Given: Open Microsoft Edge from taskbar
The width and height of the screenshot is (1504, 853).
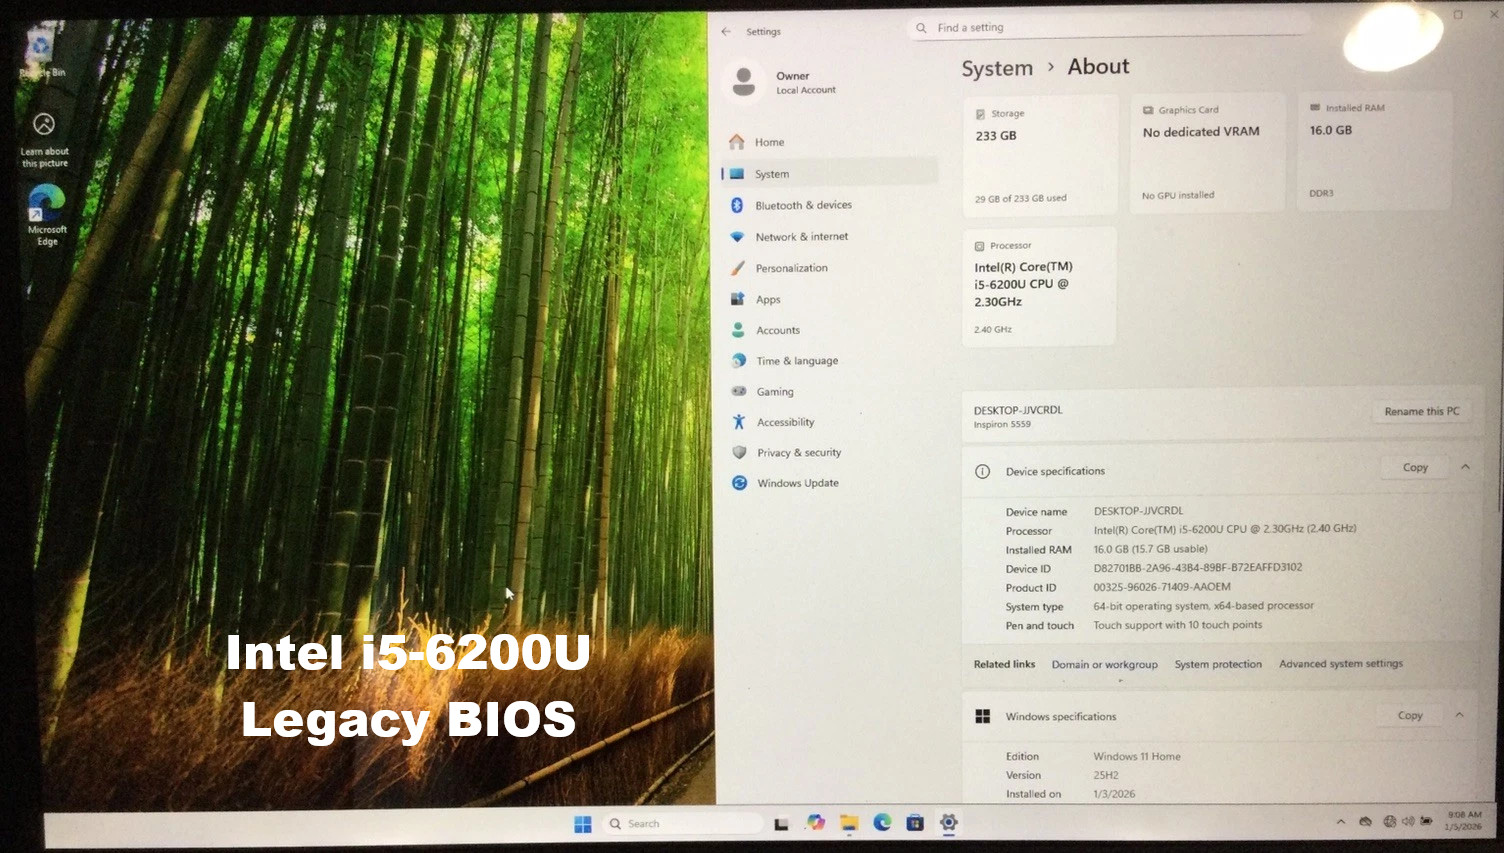Looking at the screenshot, I should point(882,822).
